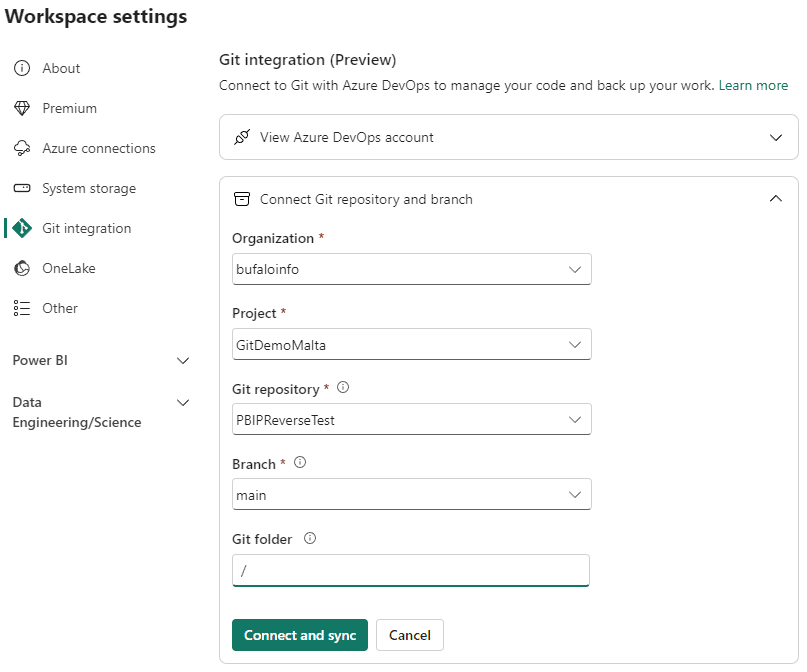
Task: Click the info icon next to Branch
Action: (300, 463)
